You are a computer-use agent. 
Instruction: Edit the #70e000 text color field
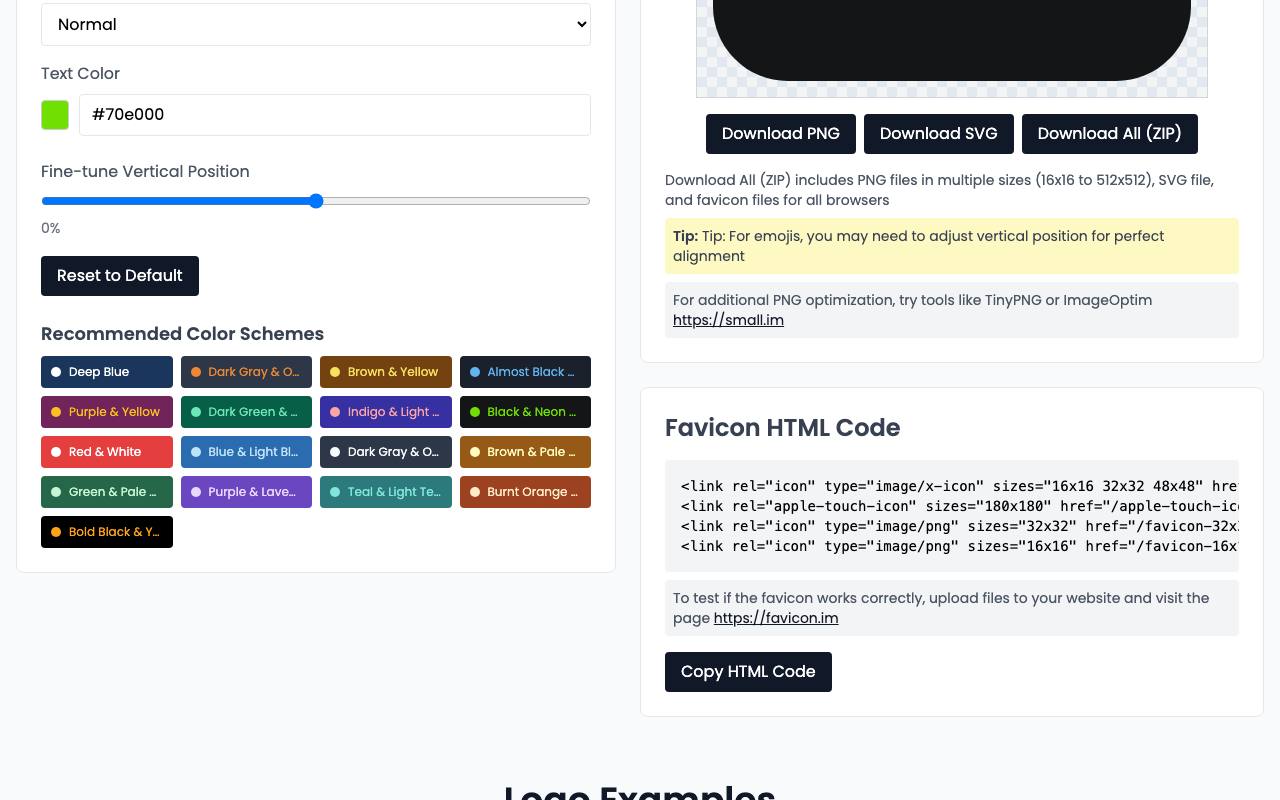[x=335, y=115]
